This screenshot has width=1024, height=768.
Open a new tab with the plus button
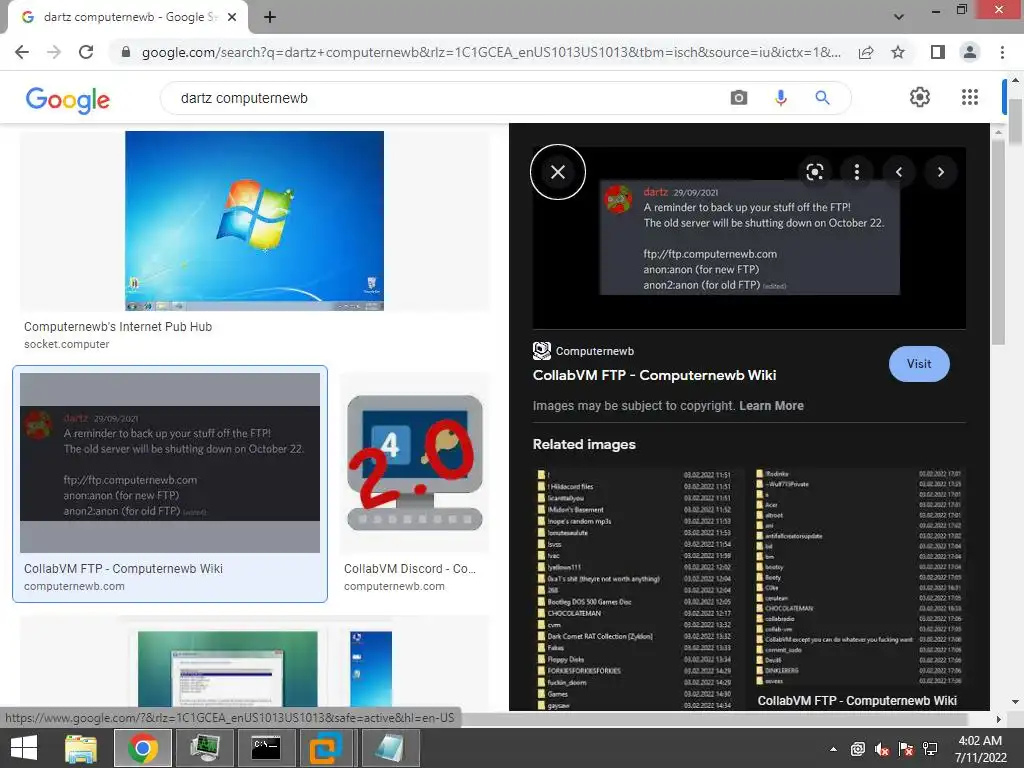coord(270,18)
